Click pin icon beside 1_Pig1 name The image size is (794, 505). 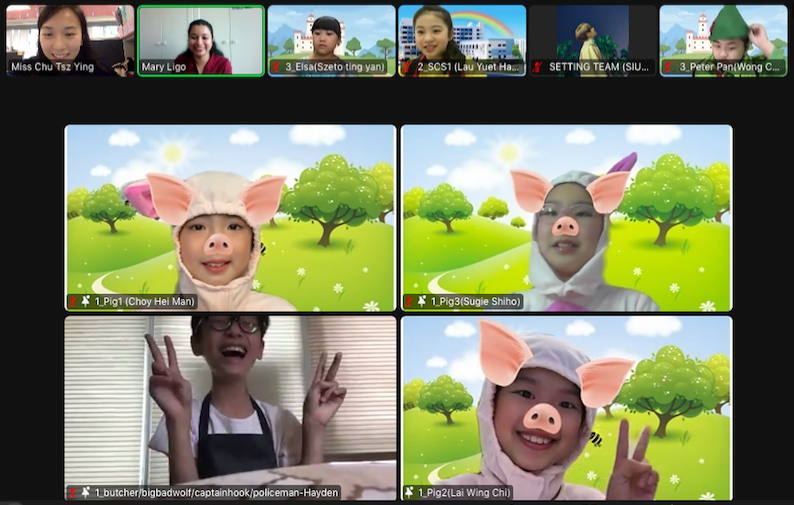coord(86,301)
